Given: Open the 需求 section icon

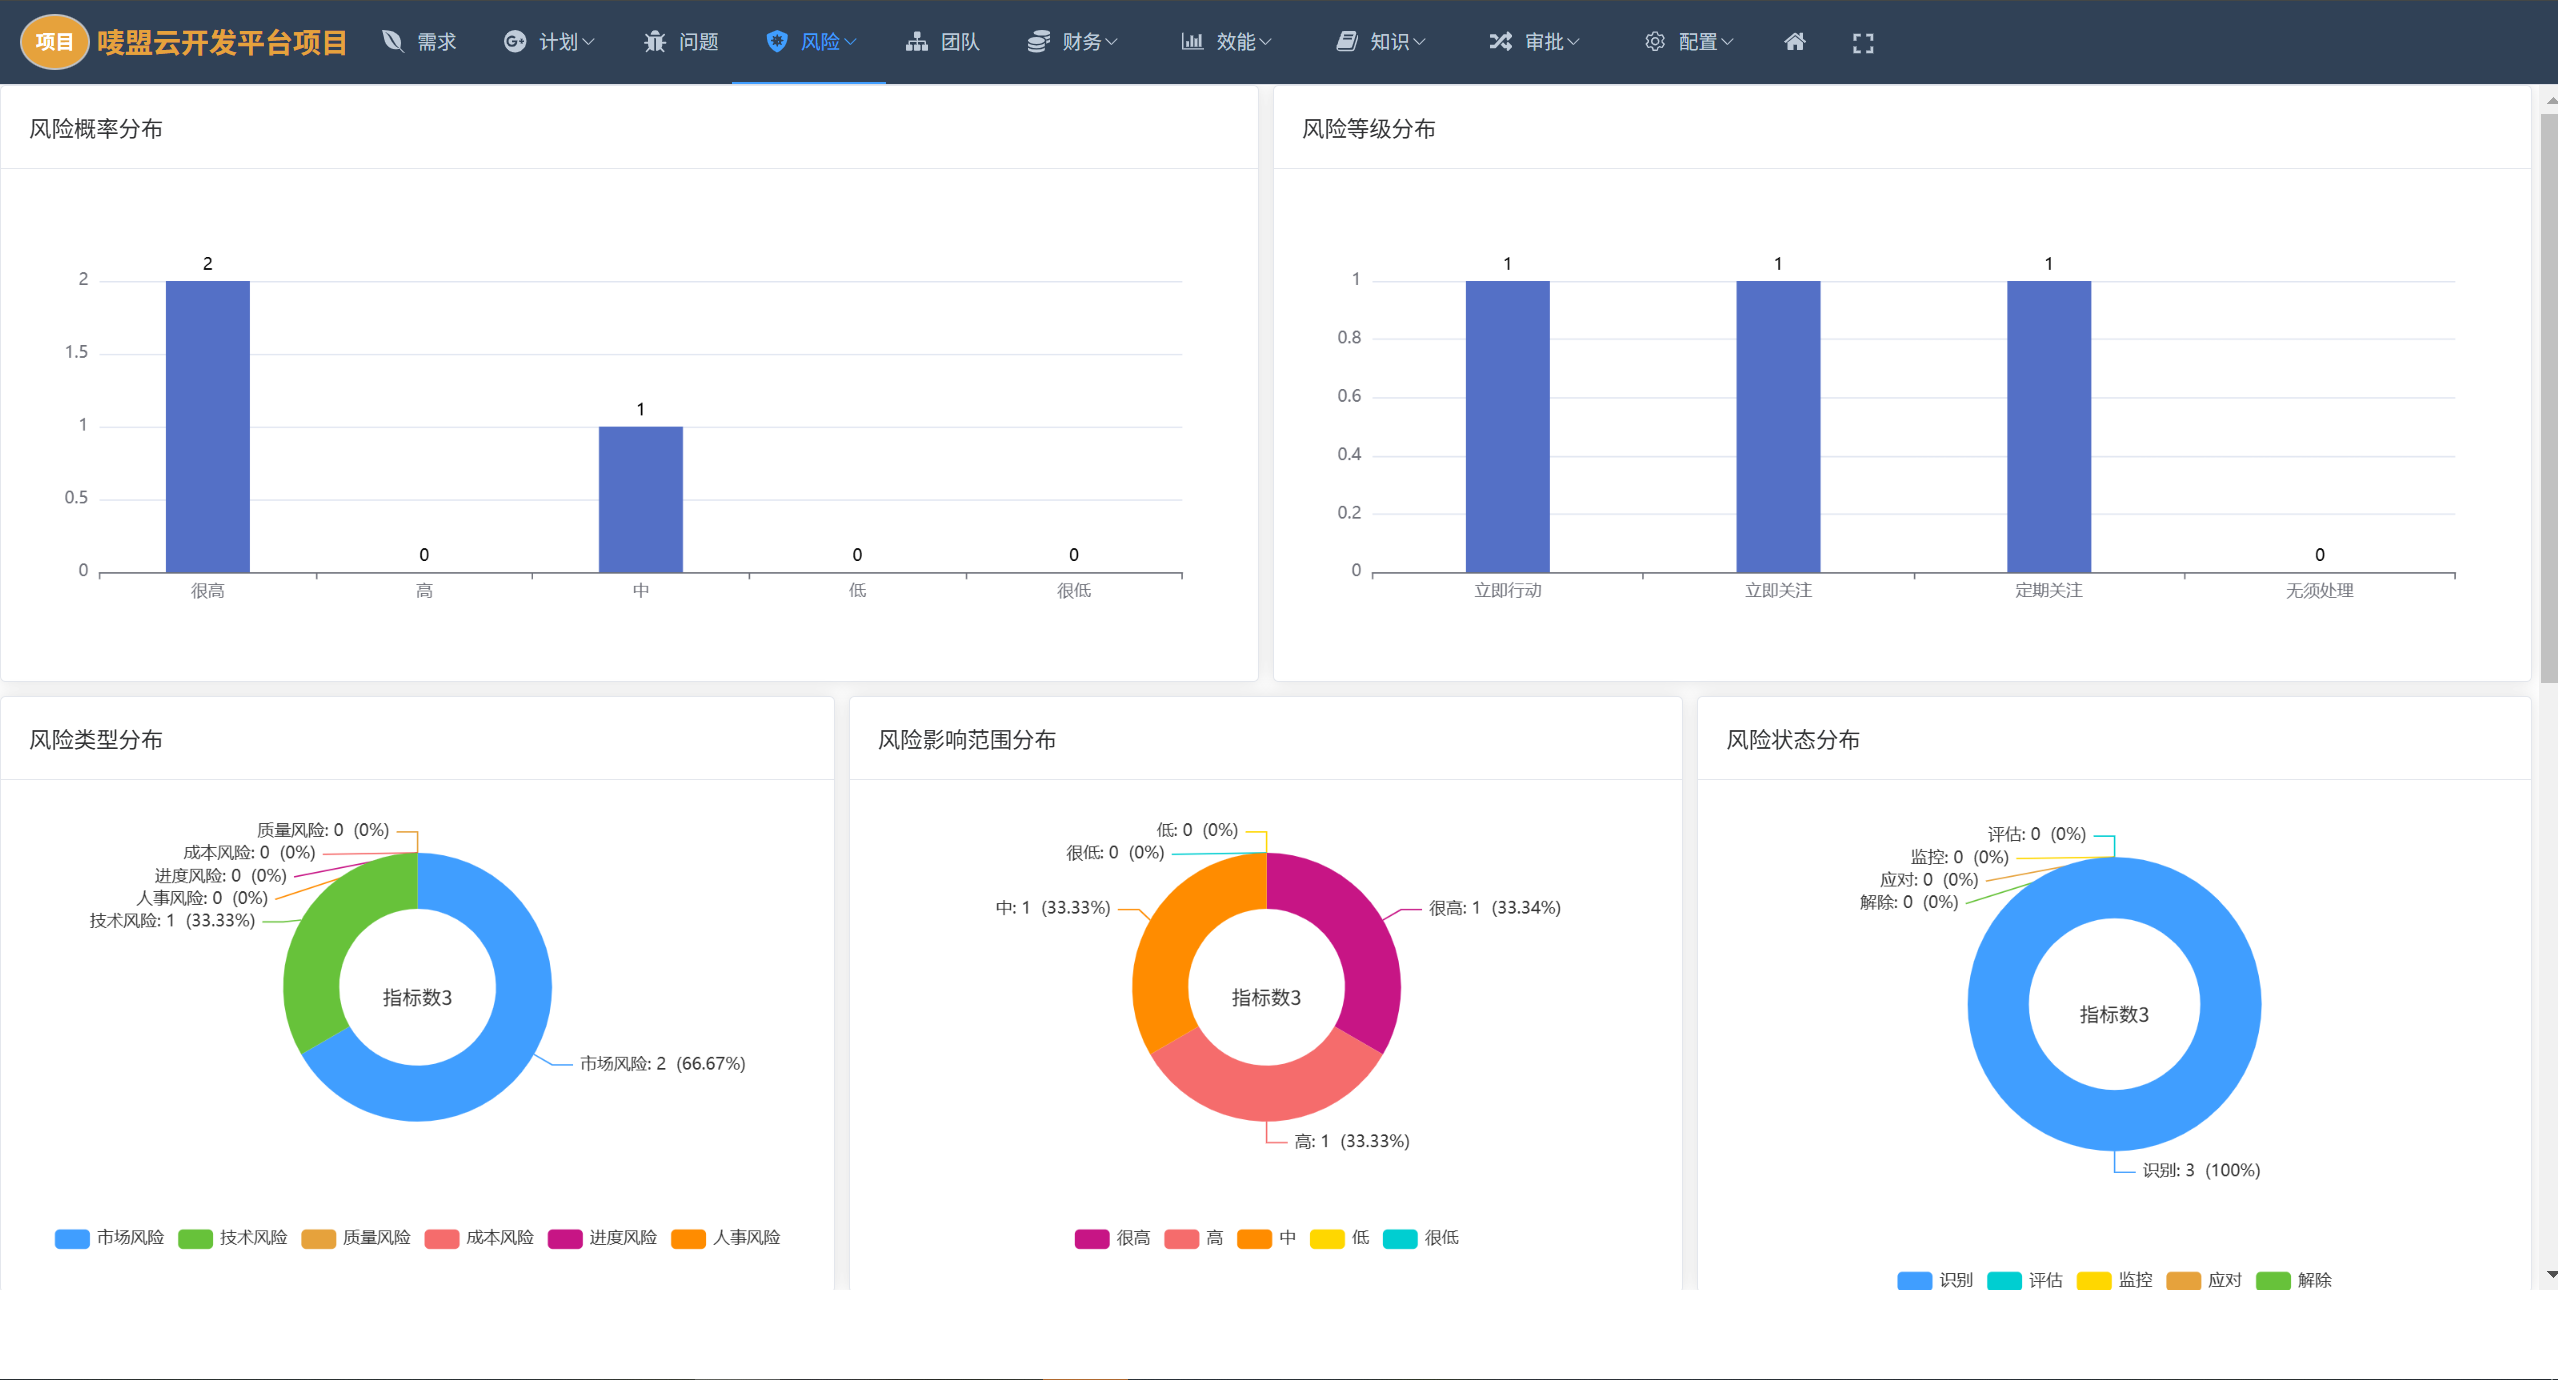Looking at the screenshot, I should tap(392, 41).
